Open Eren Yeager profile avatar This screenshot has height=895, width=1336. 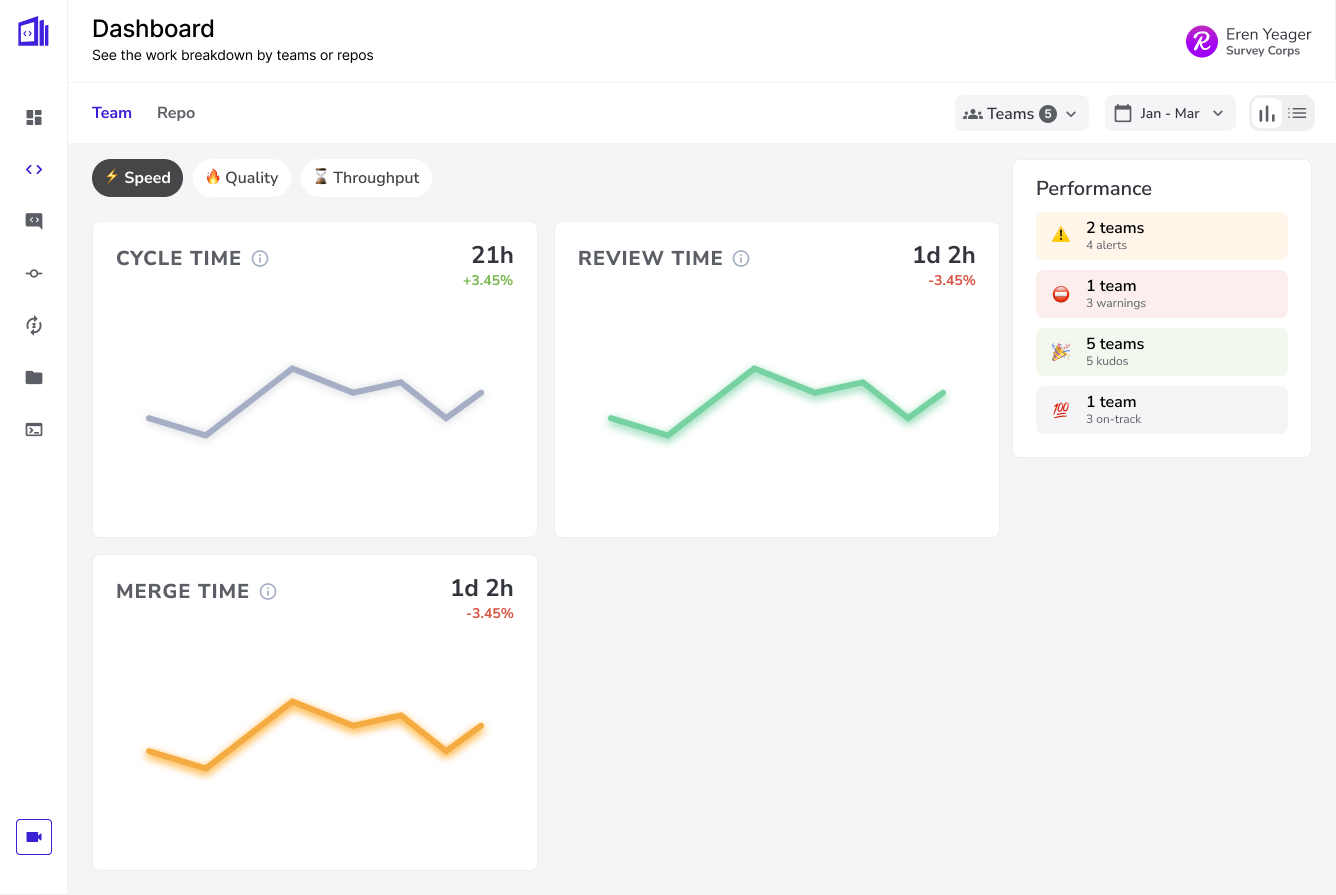click(x=1201, y=41)
